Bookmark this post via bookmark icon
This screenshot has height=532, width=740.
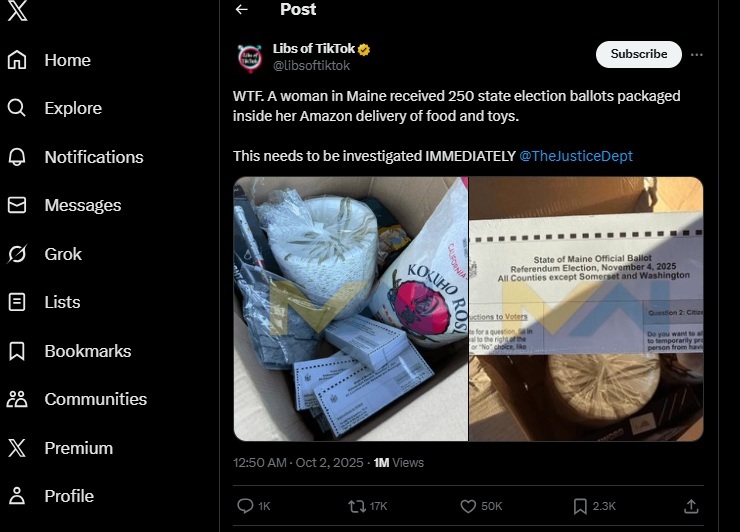(580, 506)
